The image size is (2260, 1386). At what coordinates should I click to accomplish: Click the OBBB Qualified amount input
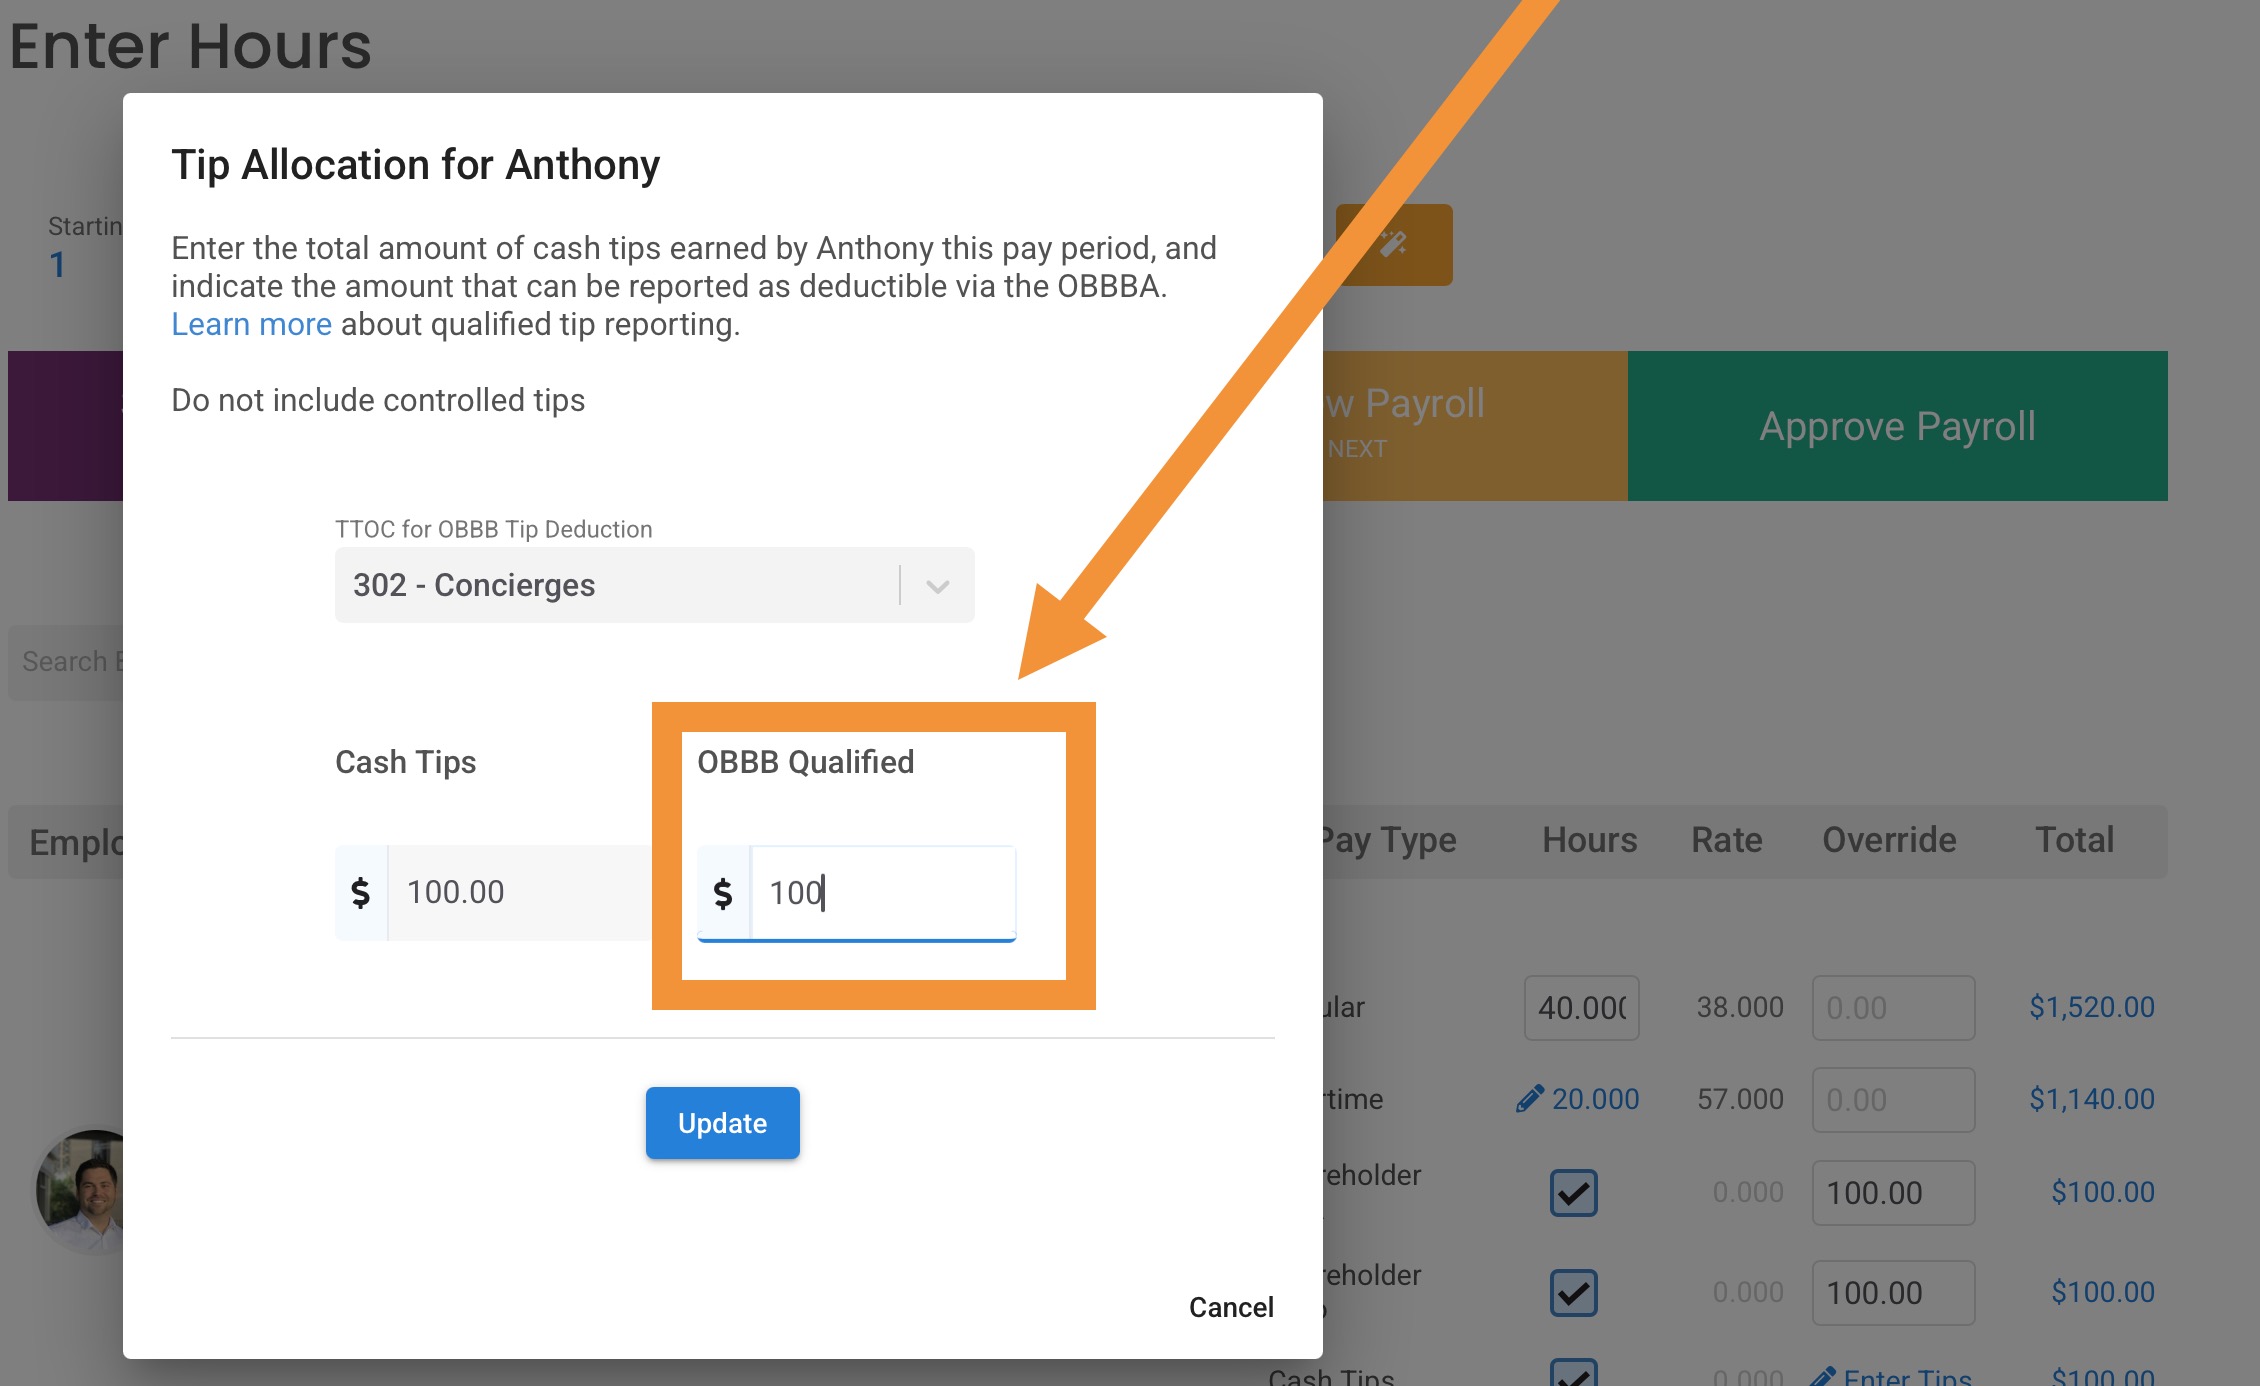pos(882,893)
